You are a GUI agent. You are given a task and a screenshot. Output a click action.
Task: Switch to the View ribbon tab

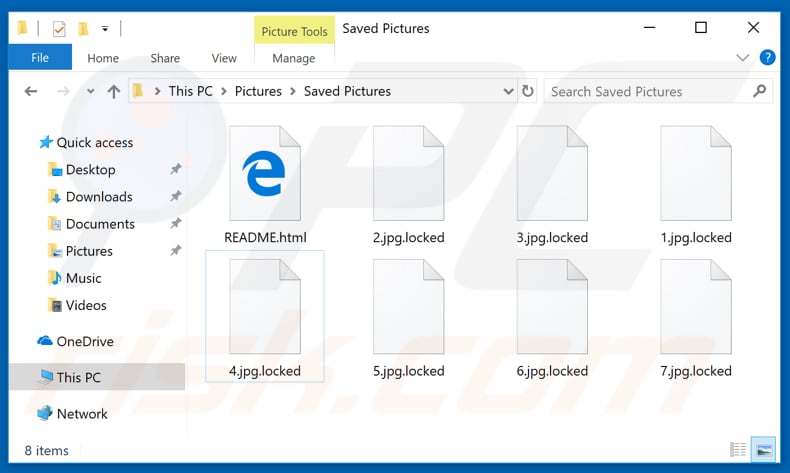pos(224,58)
